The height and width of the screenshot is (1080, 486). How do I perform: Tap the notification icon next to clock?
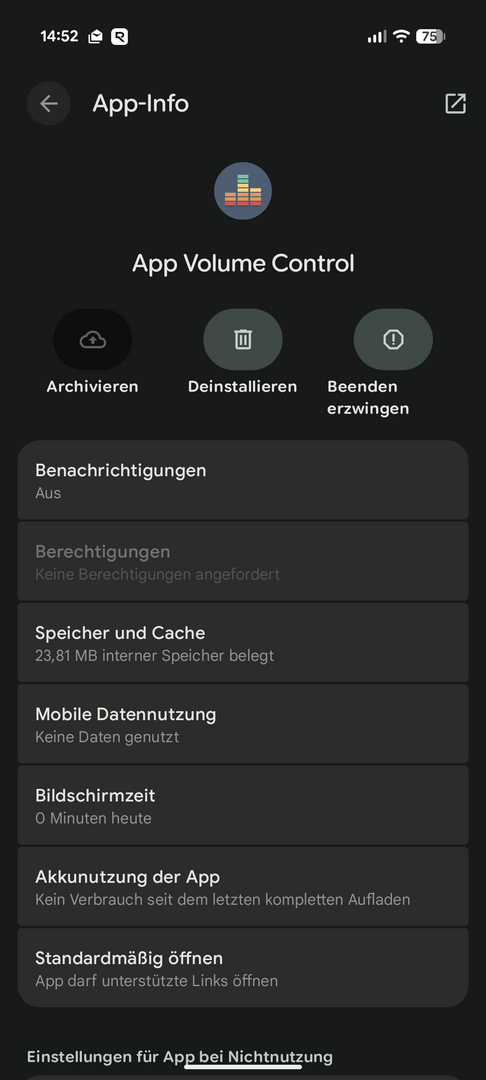95,37
